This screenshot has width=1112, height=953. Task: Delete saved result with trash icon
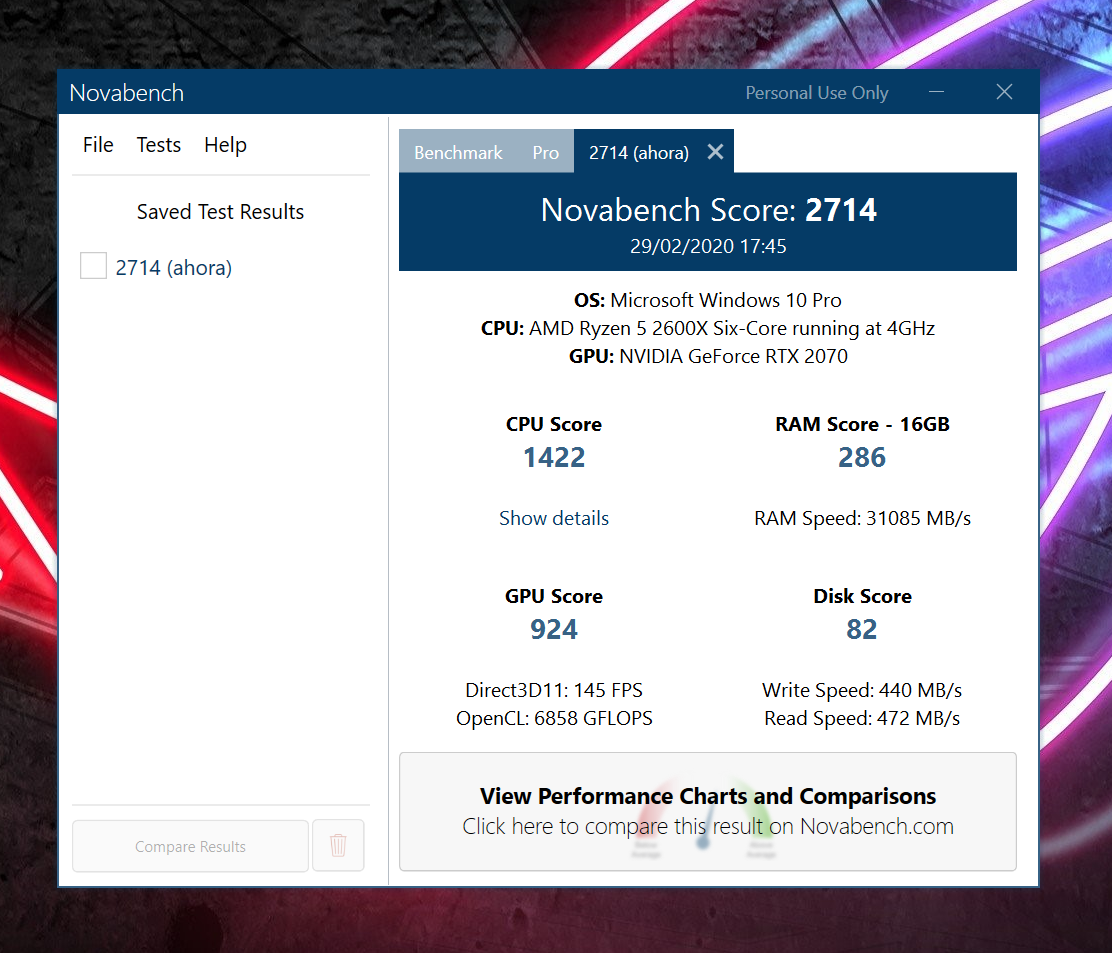pyautogui.click(x=338, y=845)
